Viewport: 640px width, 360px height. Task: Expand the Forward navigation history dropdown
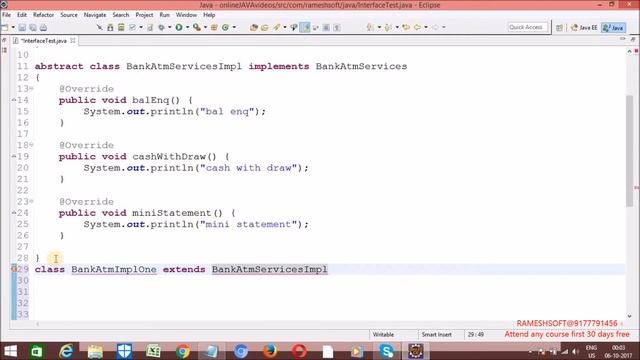(x=444, y=27)
